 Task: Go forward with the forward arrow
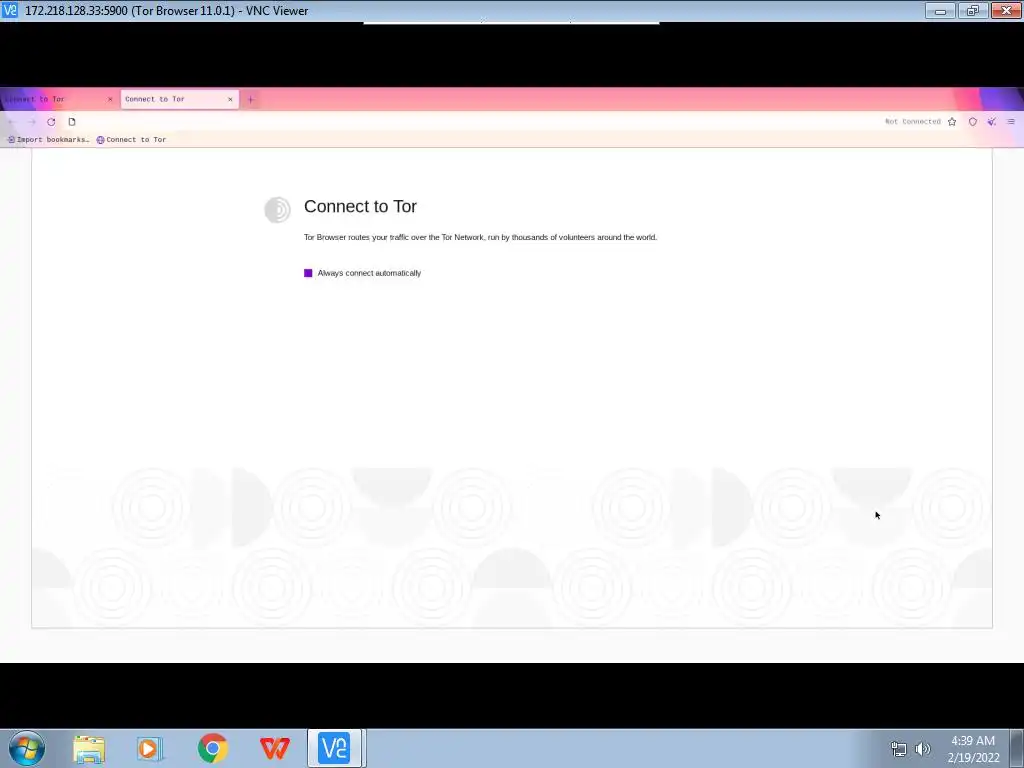pyautogui.click(x=31, y=122)
